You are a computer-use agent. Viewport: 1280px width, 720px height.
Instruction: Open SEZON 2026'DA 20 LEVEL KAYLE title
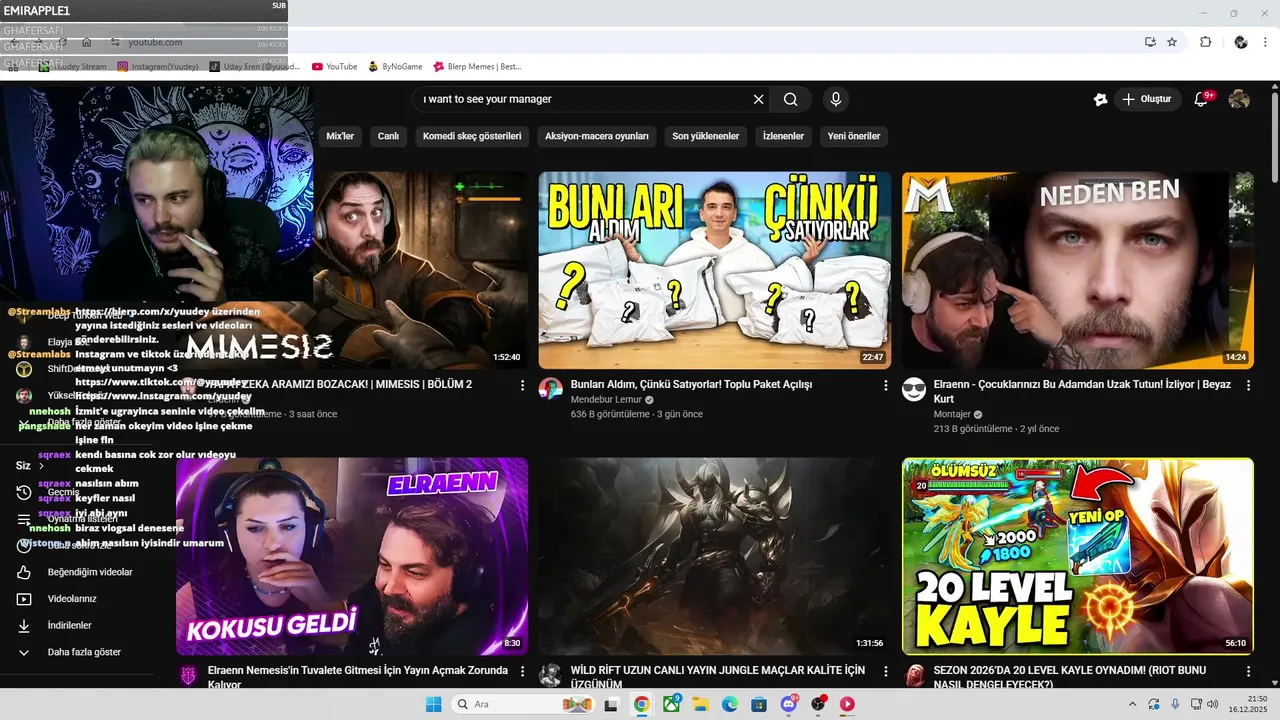[1070, 677]
